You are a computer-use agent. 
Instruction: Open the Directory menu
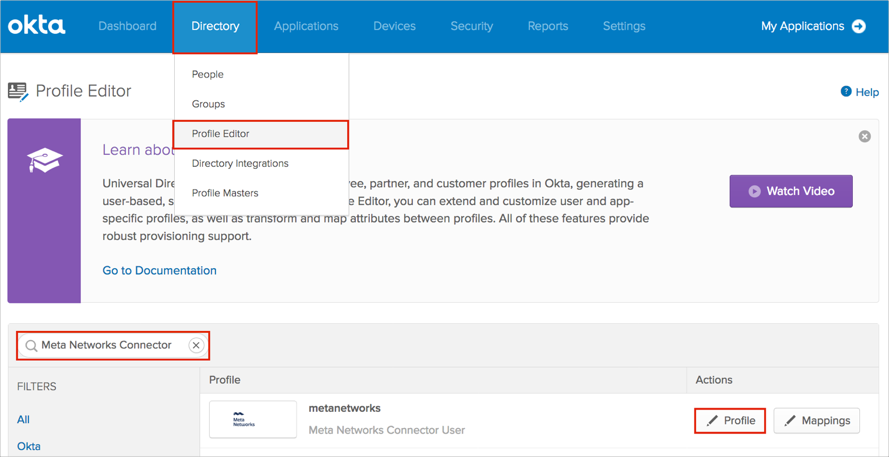215,26
